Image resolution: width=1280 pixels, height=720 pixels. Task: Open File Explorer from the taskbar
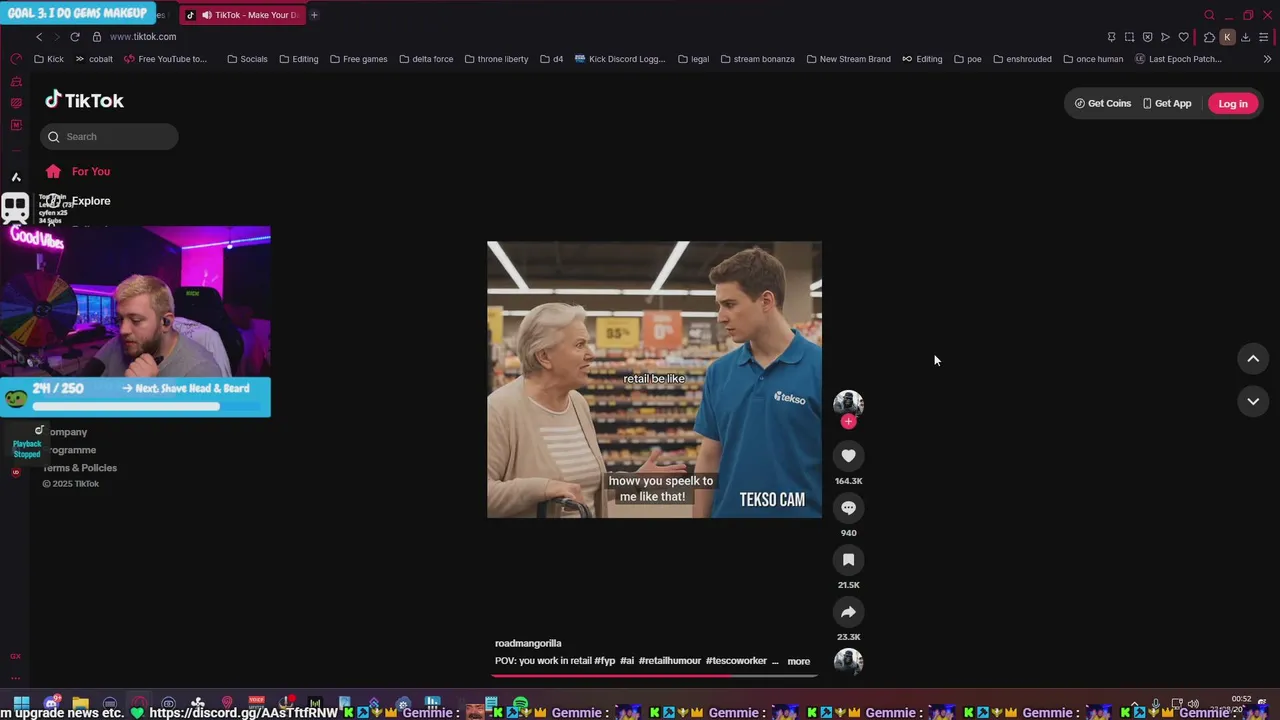pos(80,703)
